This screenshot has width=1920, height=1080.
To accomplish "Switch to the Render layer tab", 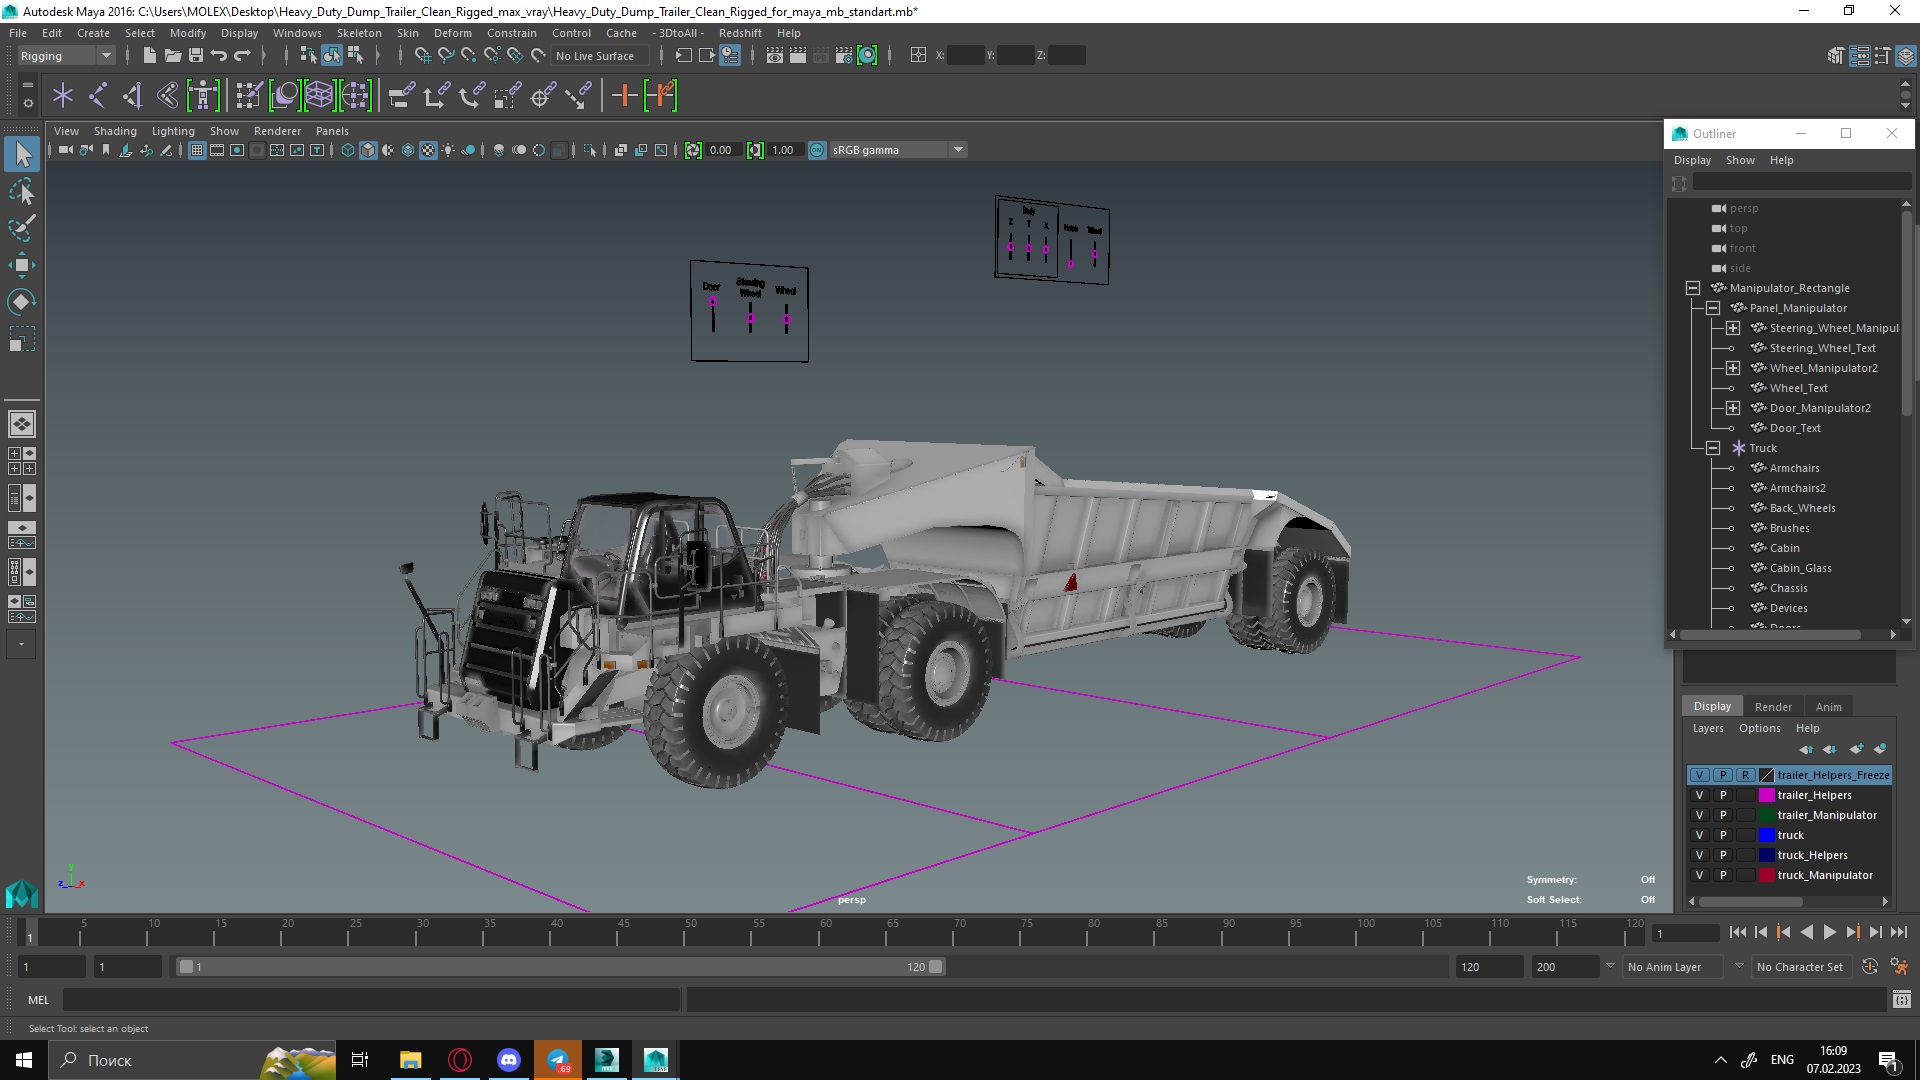I will click(x=1773, y=706).
